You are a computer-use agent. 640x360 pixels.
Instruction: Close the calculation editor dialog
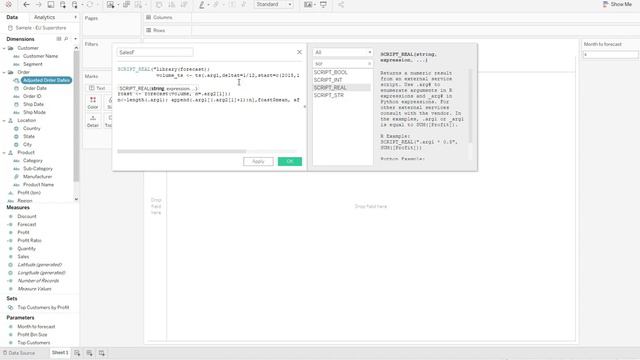(299, 52)
